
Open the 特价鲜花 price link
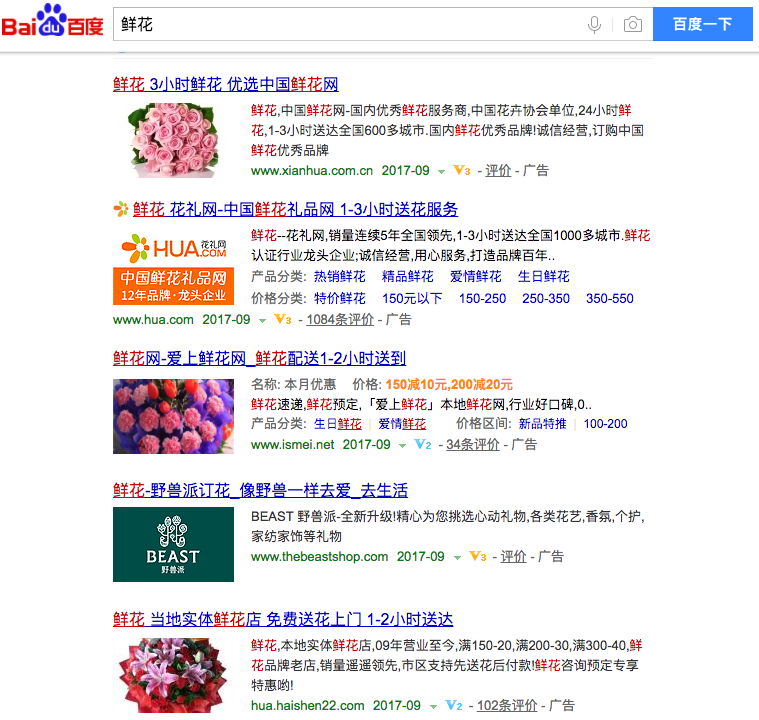click(340, 298)
